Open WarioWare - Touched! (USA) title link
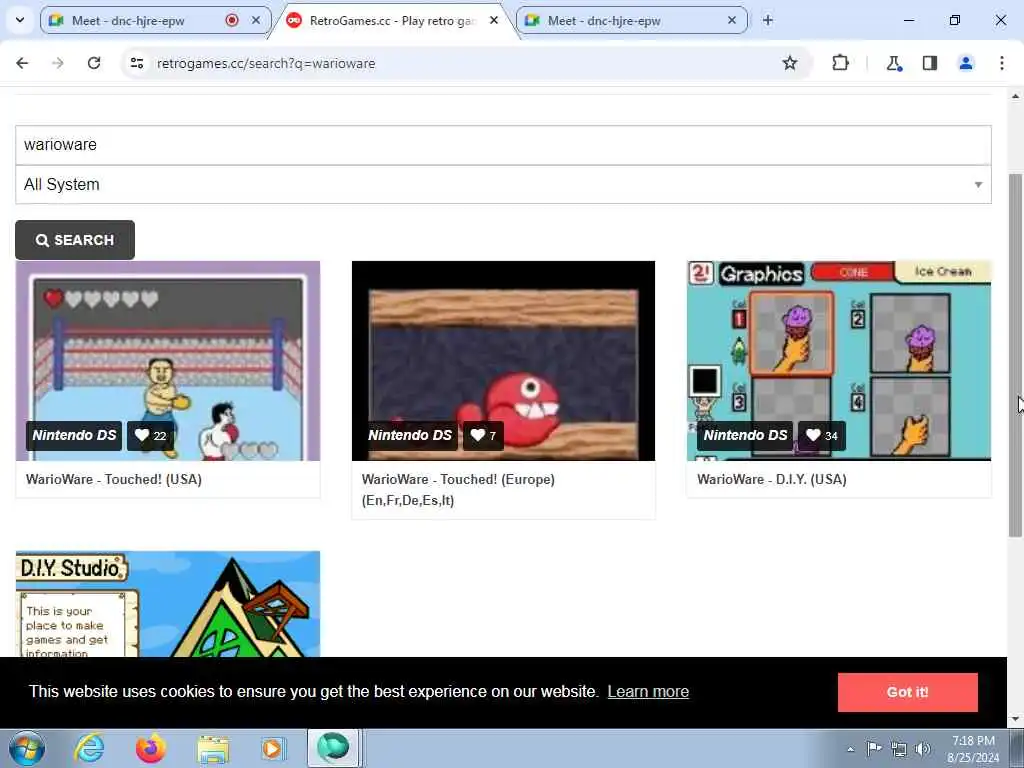1024x768 pixels. 114,479
